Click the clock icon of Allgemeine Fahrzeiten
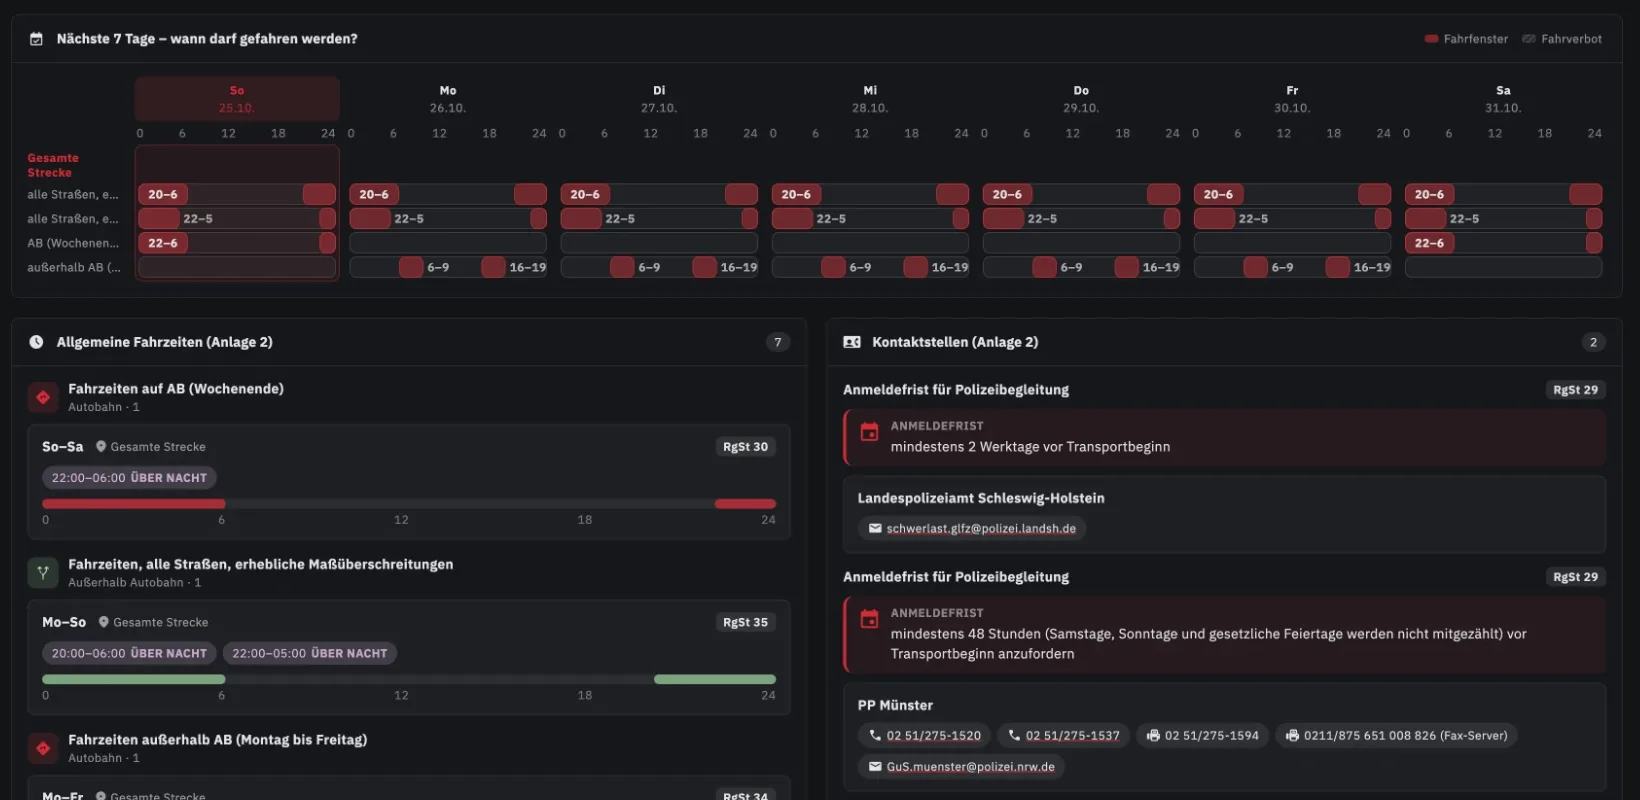 (36, 342)
